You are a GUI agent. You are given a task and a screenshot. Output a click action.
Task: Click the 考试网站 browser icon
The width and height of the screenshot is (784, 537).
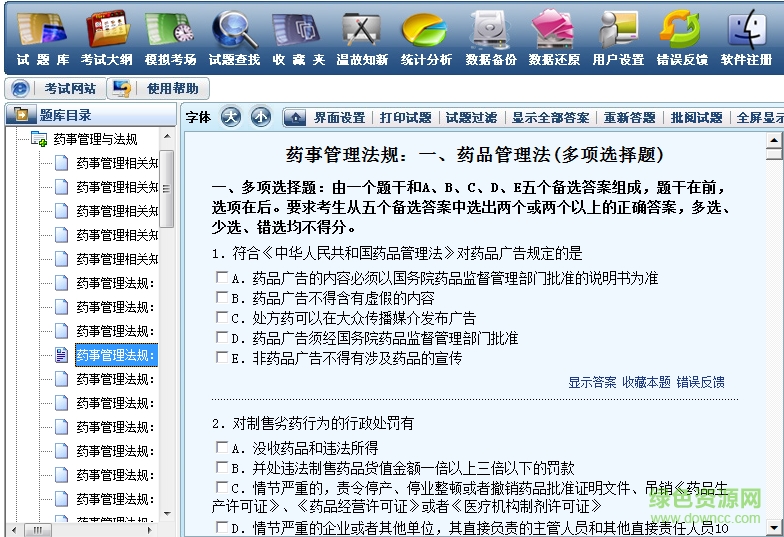[x=20, y=88]
